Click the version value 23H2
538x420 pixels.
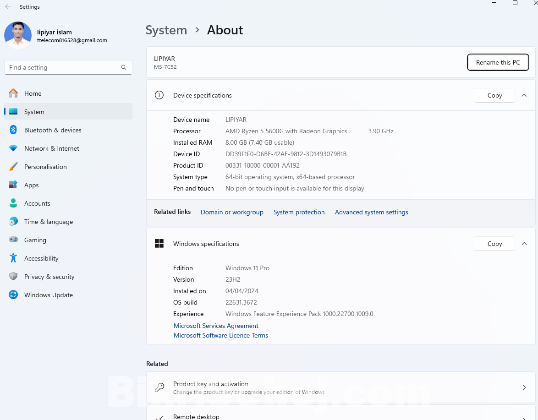233,279
